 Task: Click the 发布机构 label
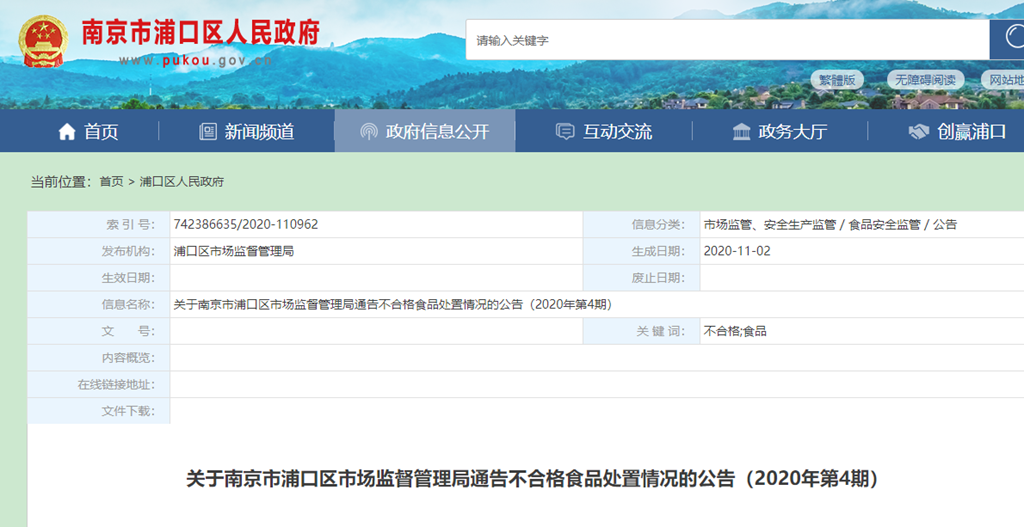(128, 251)
